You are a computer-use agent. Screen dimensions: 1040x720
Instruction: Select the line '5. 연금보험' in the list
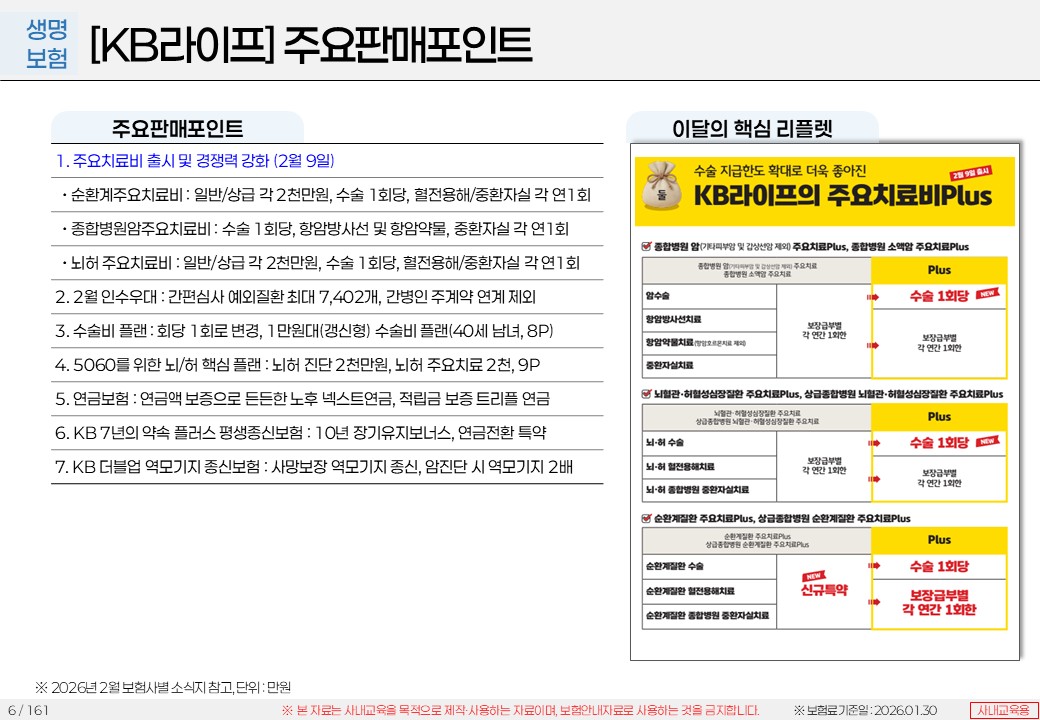[x=302, y=398]
